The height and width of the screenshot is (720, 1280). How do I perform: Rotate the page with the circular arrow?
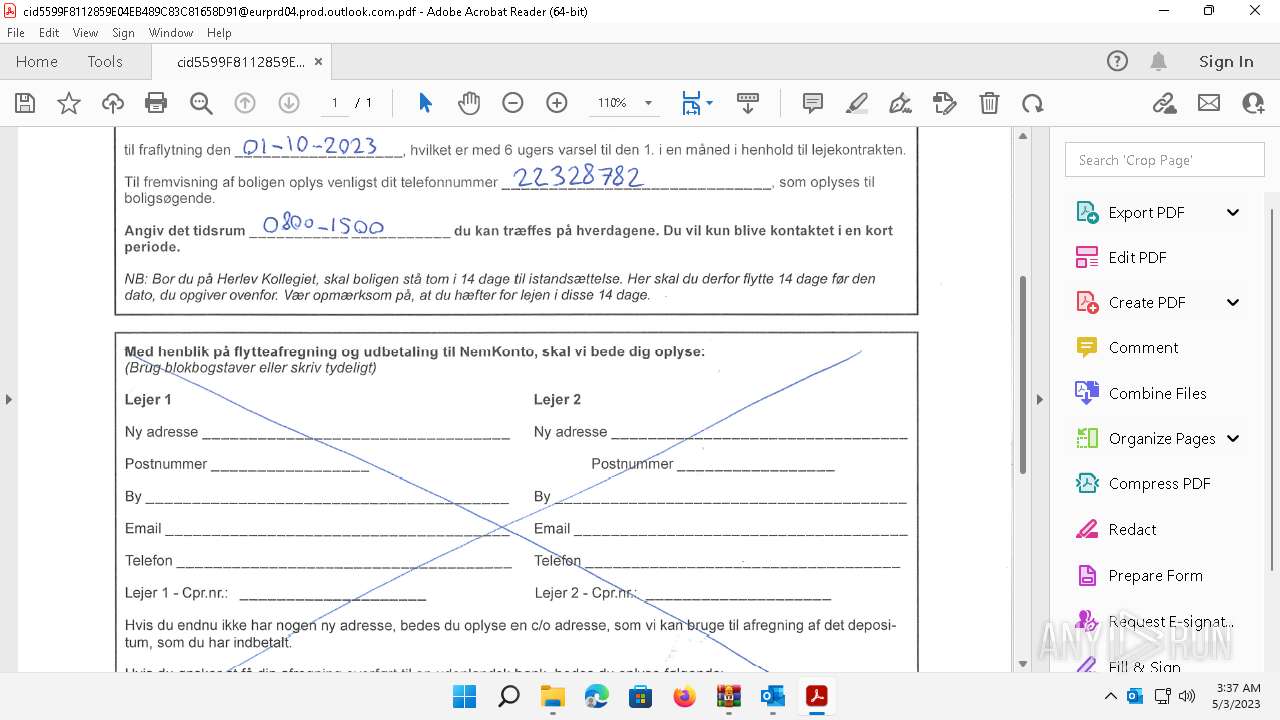pyautogui.click(x=1033, y=103)
